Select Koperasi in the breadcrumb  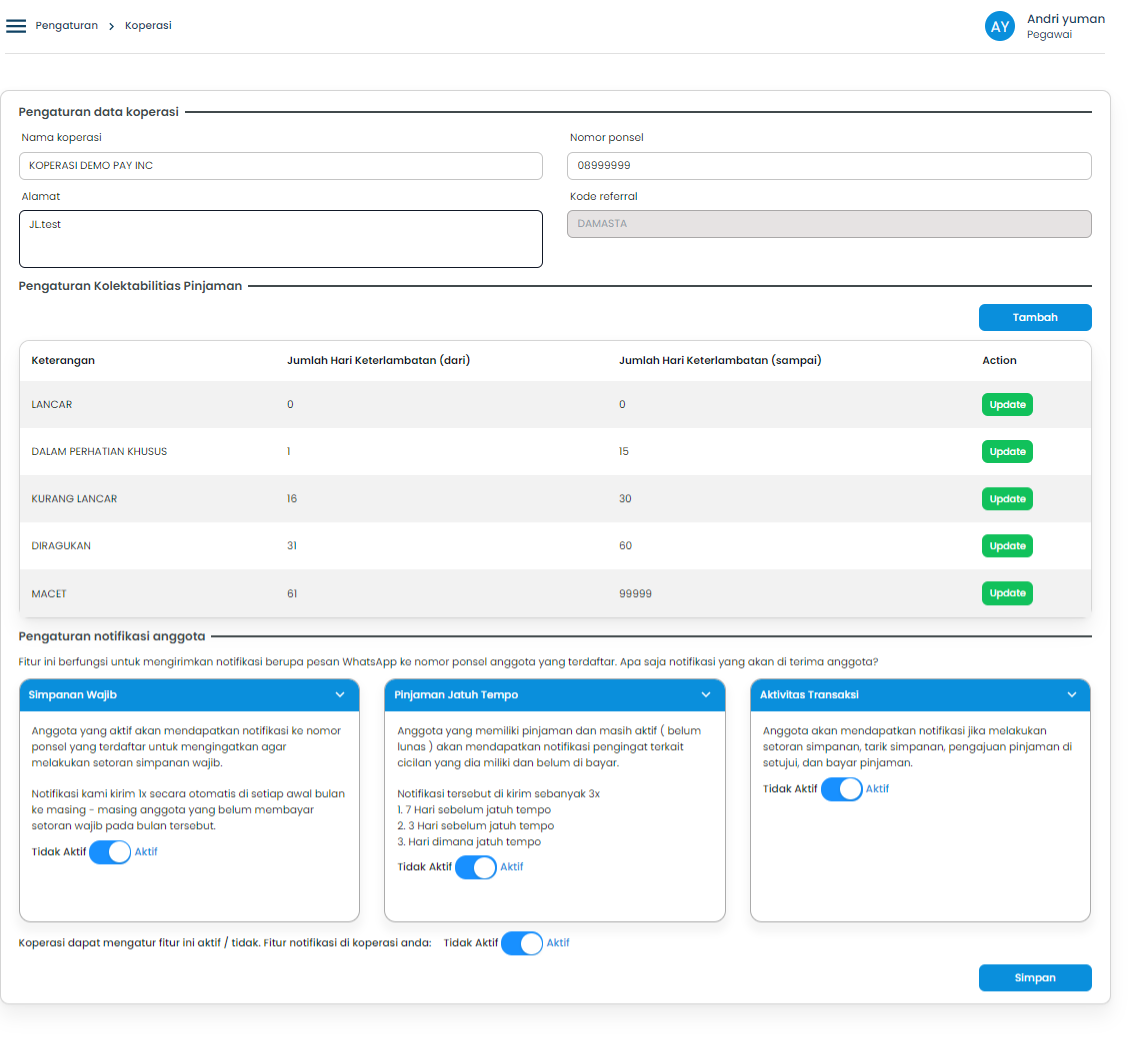[148, 26]
